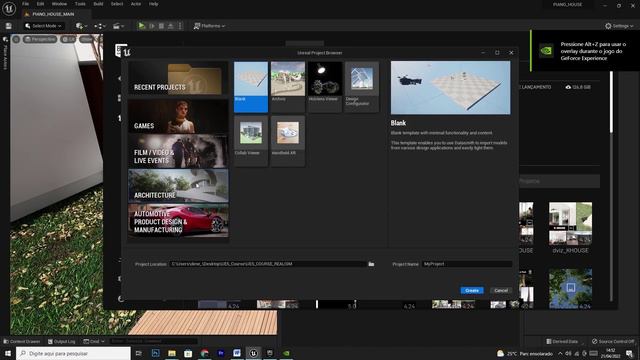Open the Select Mode dropdown

click(43, 26)
